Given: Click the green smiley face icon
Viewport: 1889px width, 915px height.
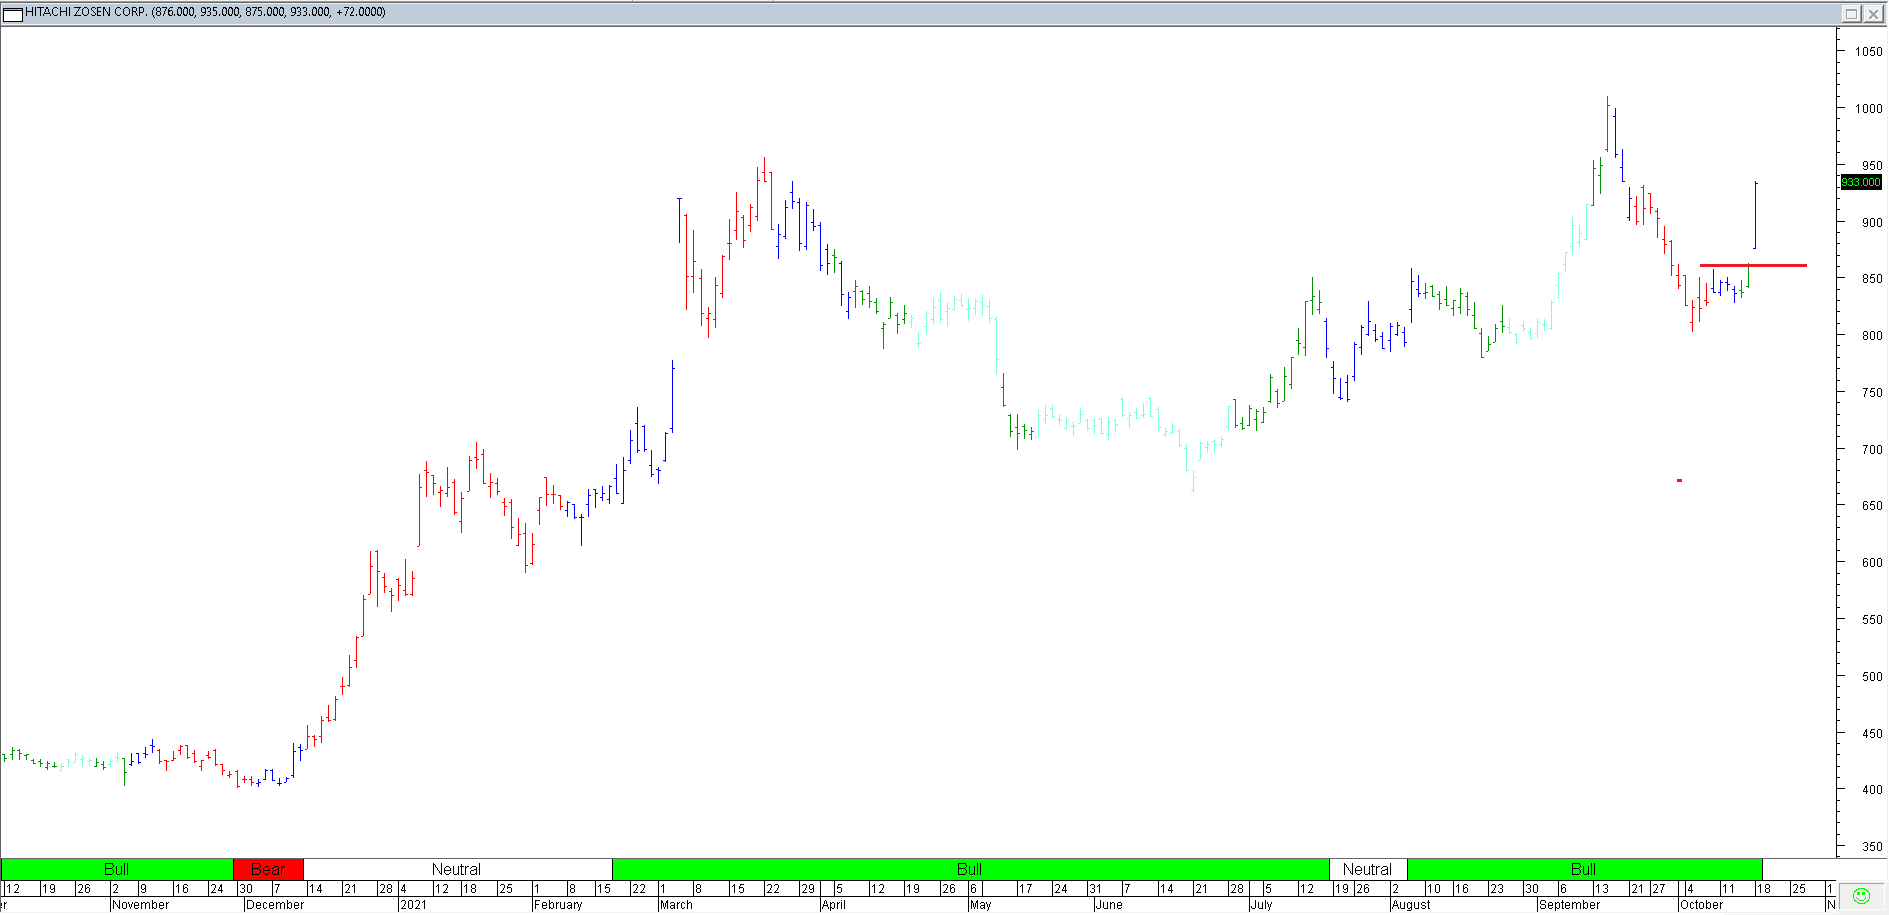Looking at the screenshot, I should click(x=1861, y=896).
